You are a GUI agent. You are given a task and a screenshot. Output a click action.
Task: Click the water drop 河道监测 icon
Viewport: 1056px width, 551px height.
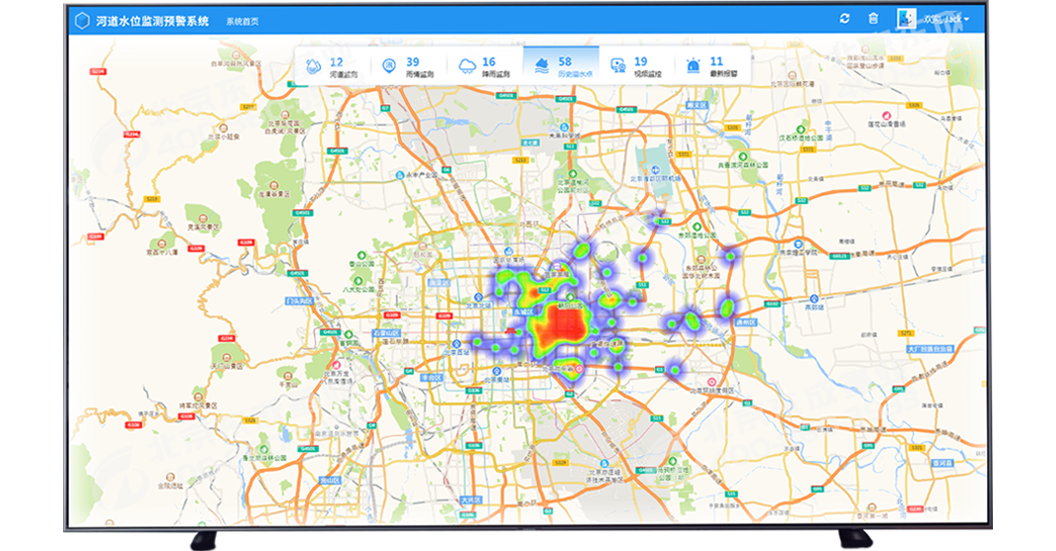point(312,66)
